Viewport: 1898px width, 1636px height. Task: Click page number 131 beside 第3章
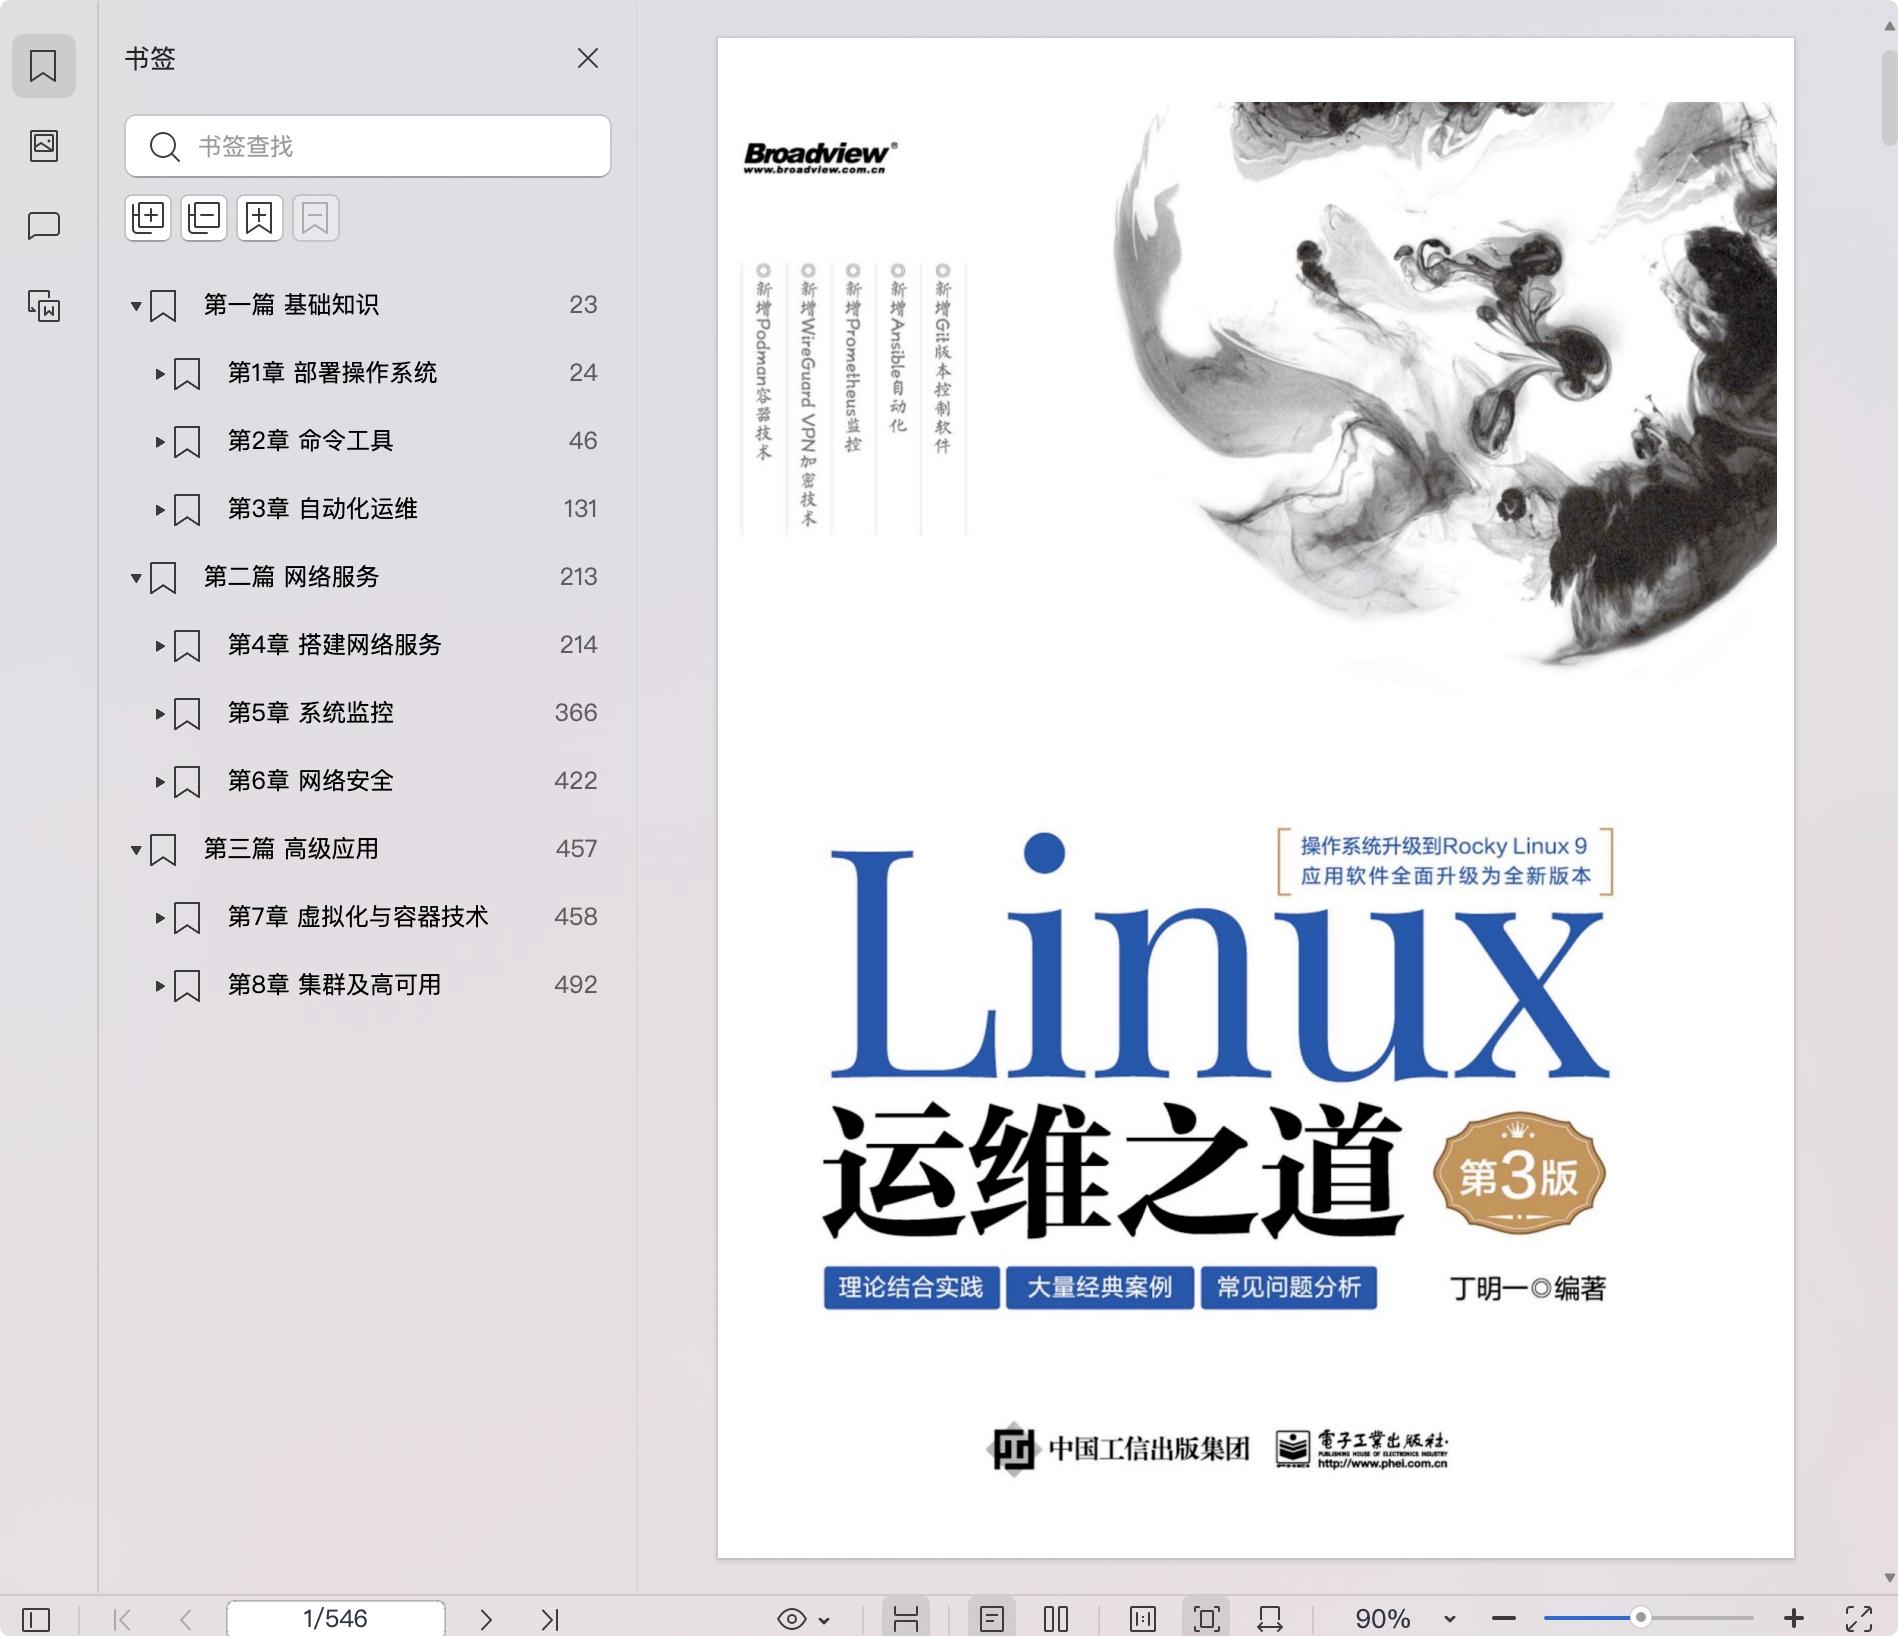[580, 509]
